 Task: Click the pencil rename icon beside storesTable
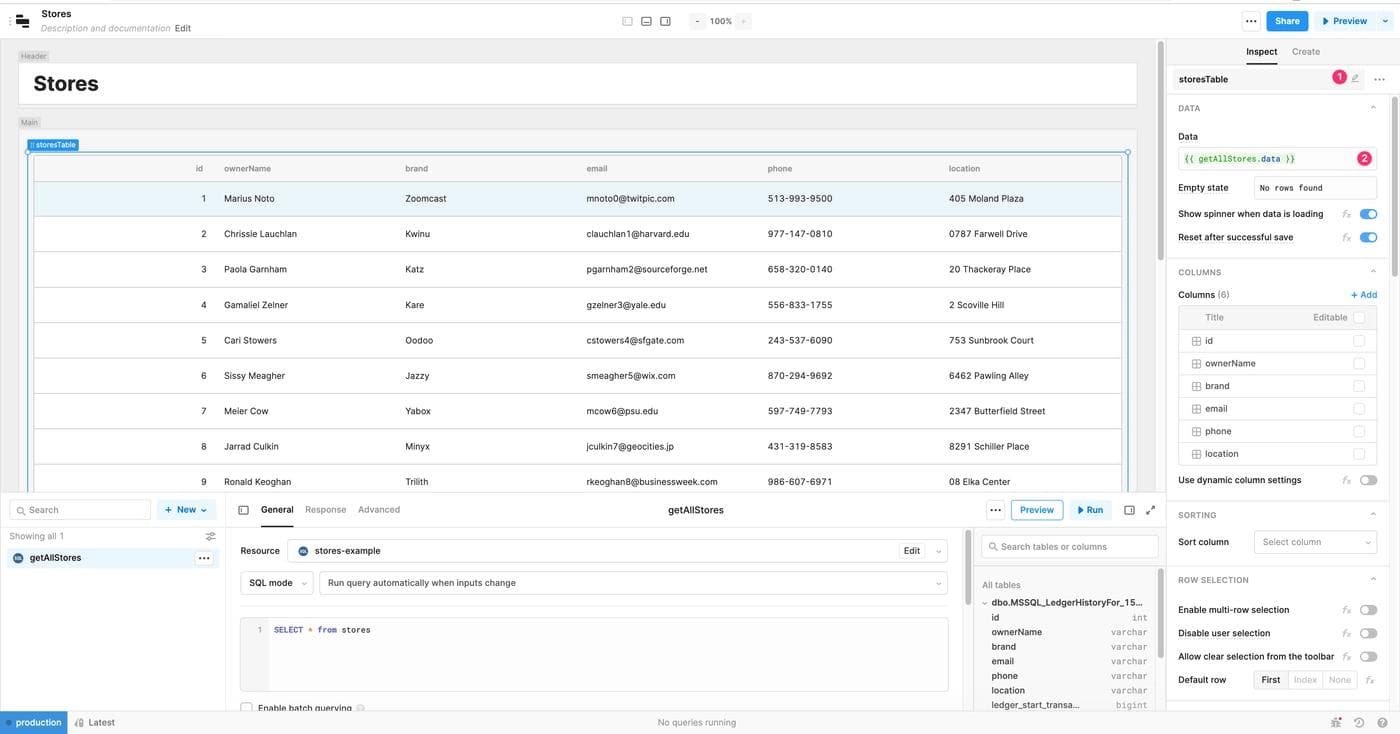(x=1355, y=79)
